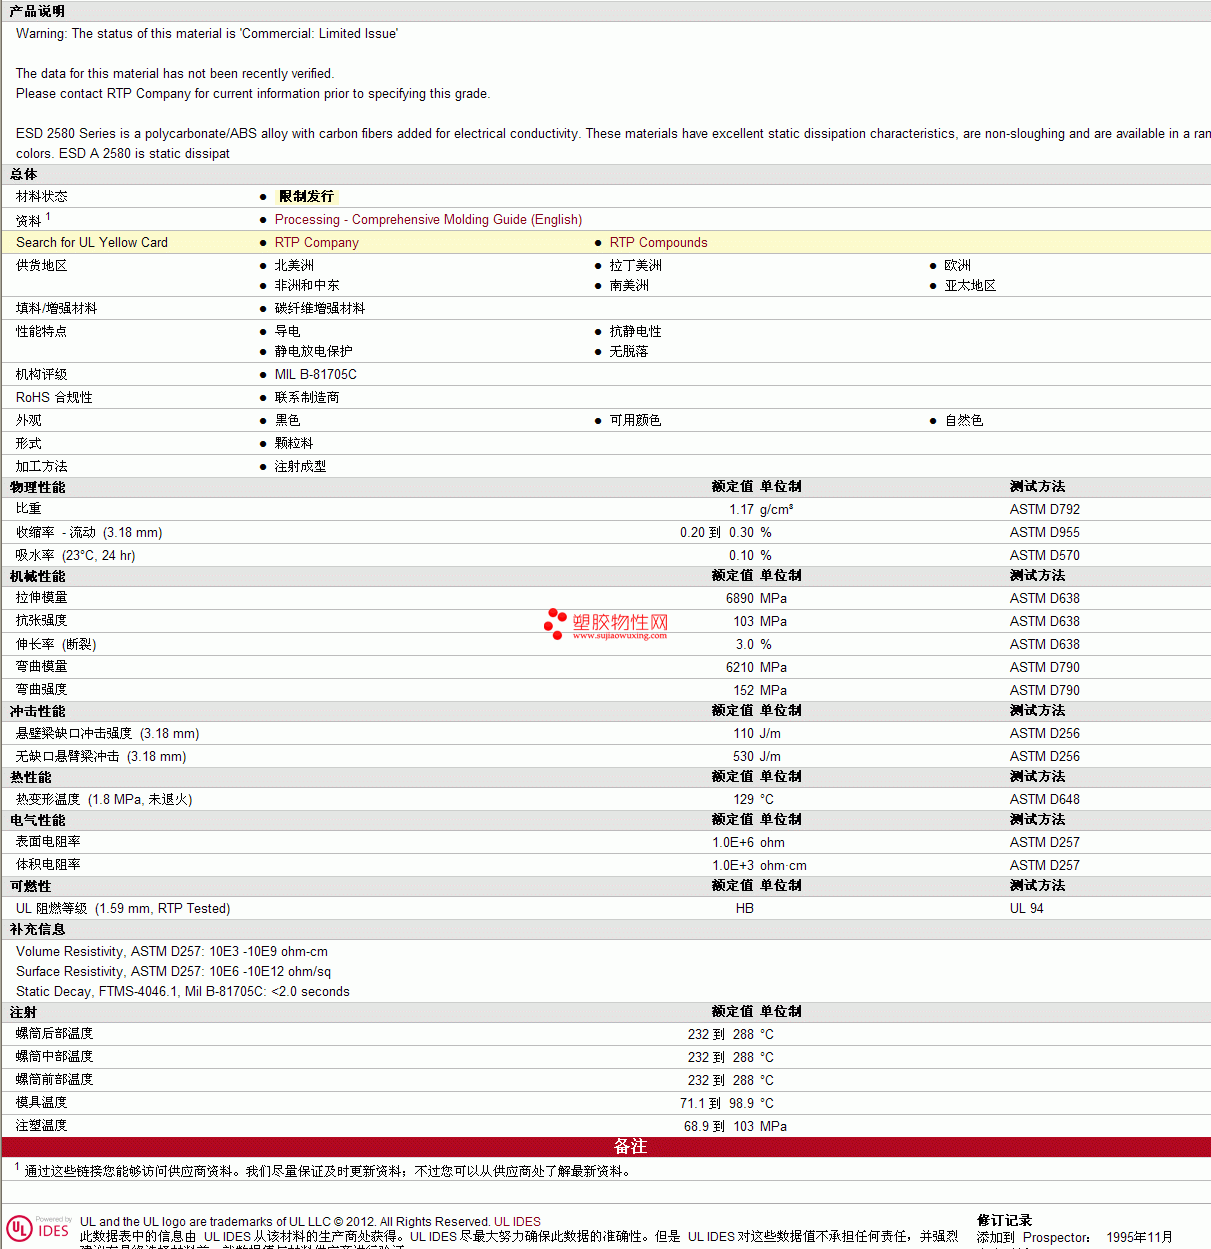Select the 注射成型 processing method entry
The width and height of the screenshot is (1211, 1249).
click(x=300, y=467)
